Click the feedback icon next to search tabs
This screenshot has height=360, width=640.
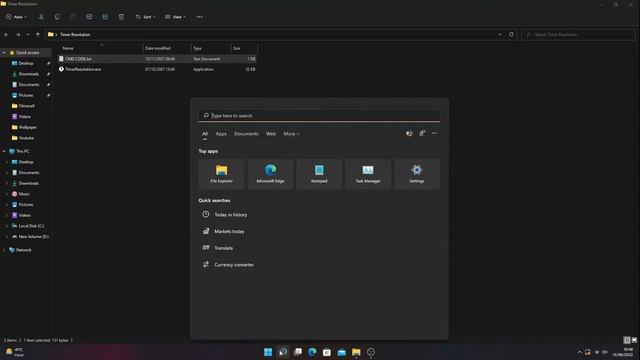coord(409,133)
